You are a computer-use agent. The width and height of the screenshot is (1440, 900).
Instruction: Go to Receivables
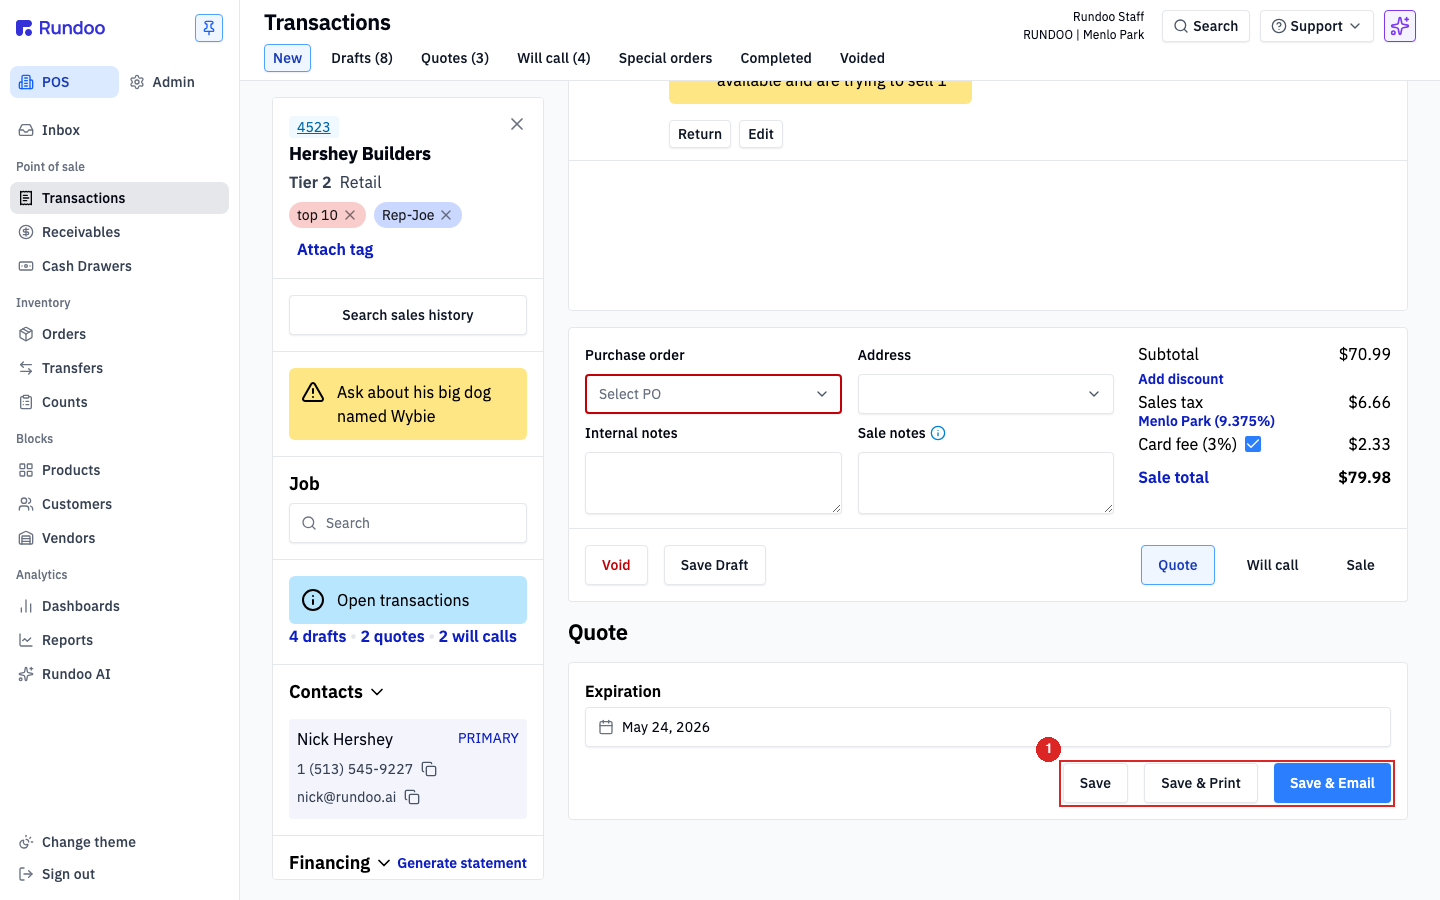click(120, 232)
